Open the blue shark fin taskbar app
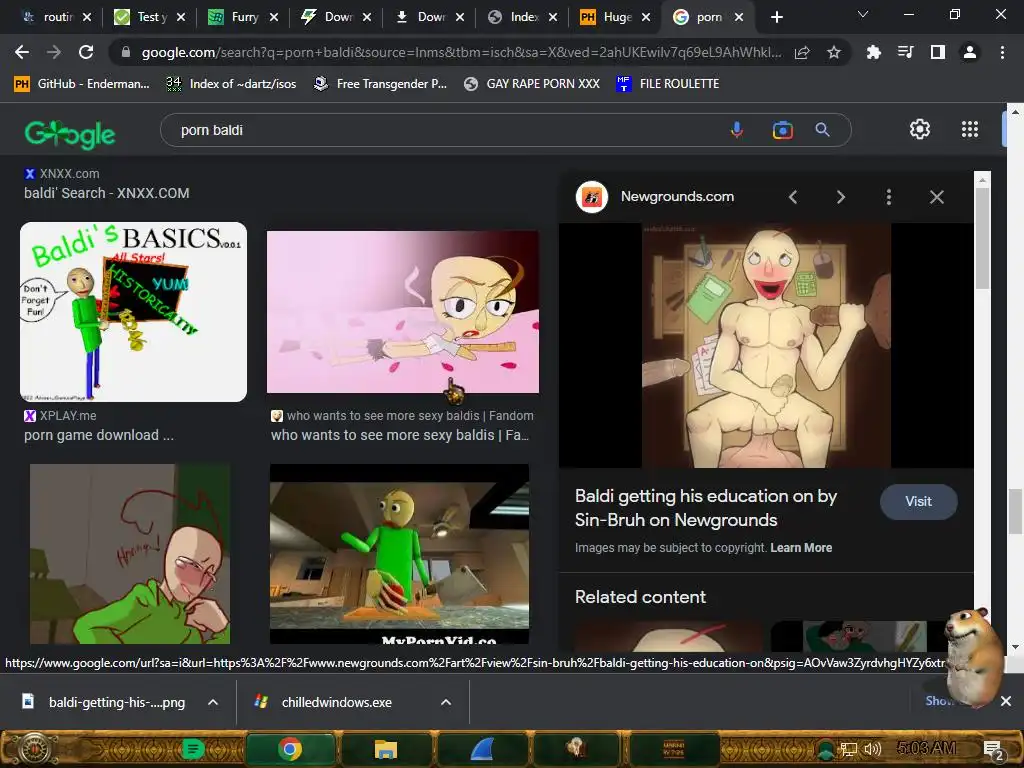Screen dimensions: 1024x768 482,748
